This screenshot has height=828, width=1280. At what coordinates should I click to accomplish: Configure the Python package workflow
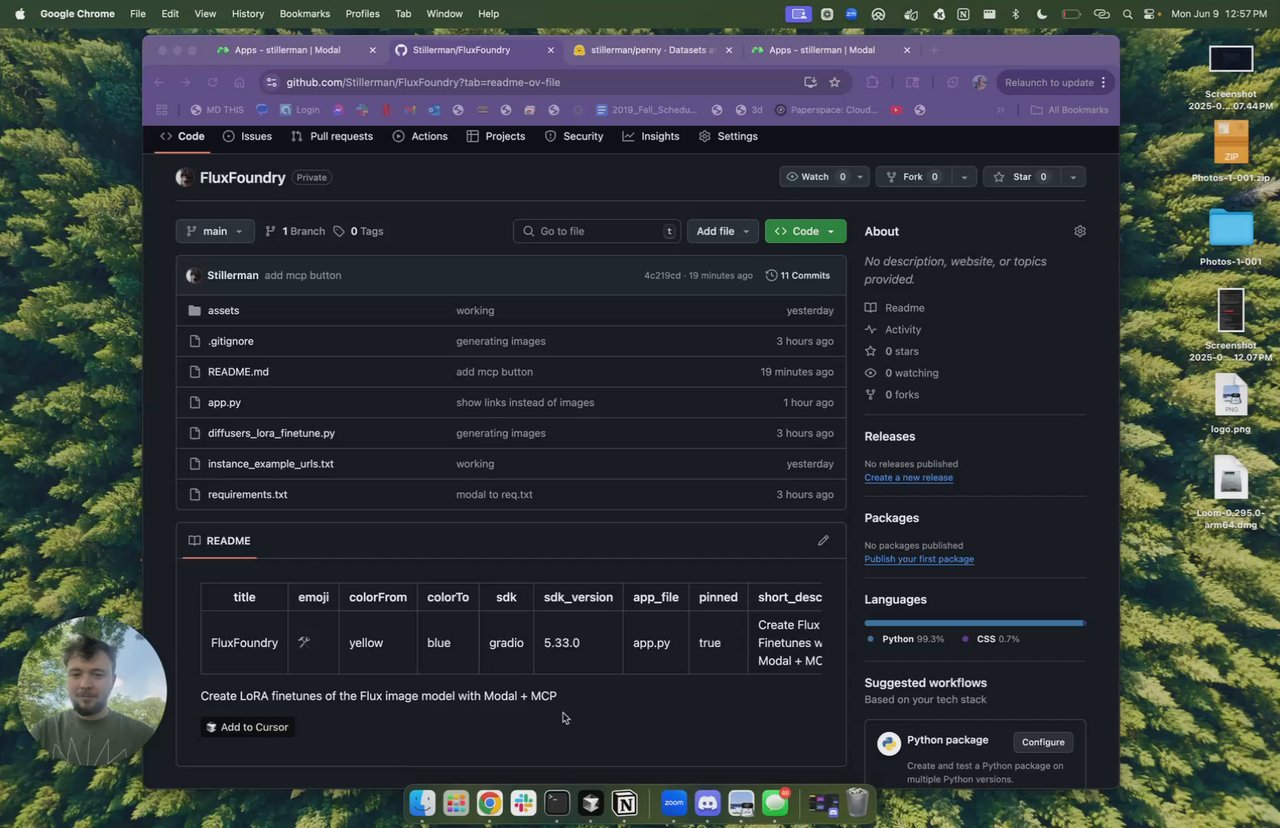pos(1043,742)
